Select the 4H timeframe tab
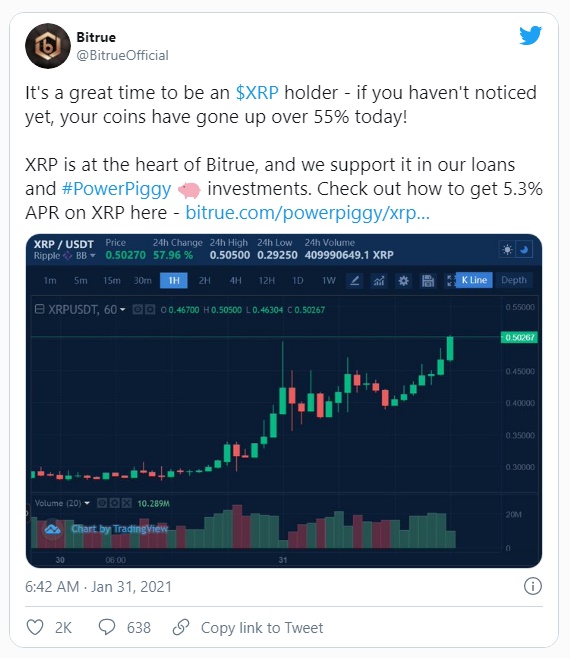570x658 pixels. coord(235,280)
